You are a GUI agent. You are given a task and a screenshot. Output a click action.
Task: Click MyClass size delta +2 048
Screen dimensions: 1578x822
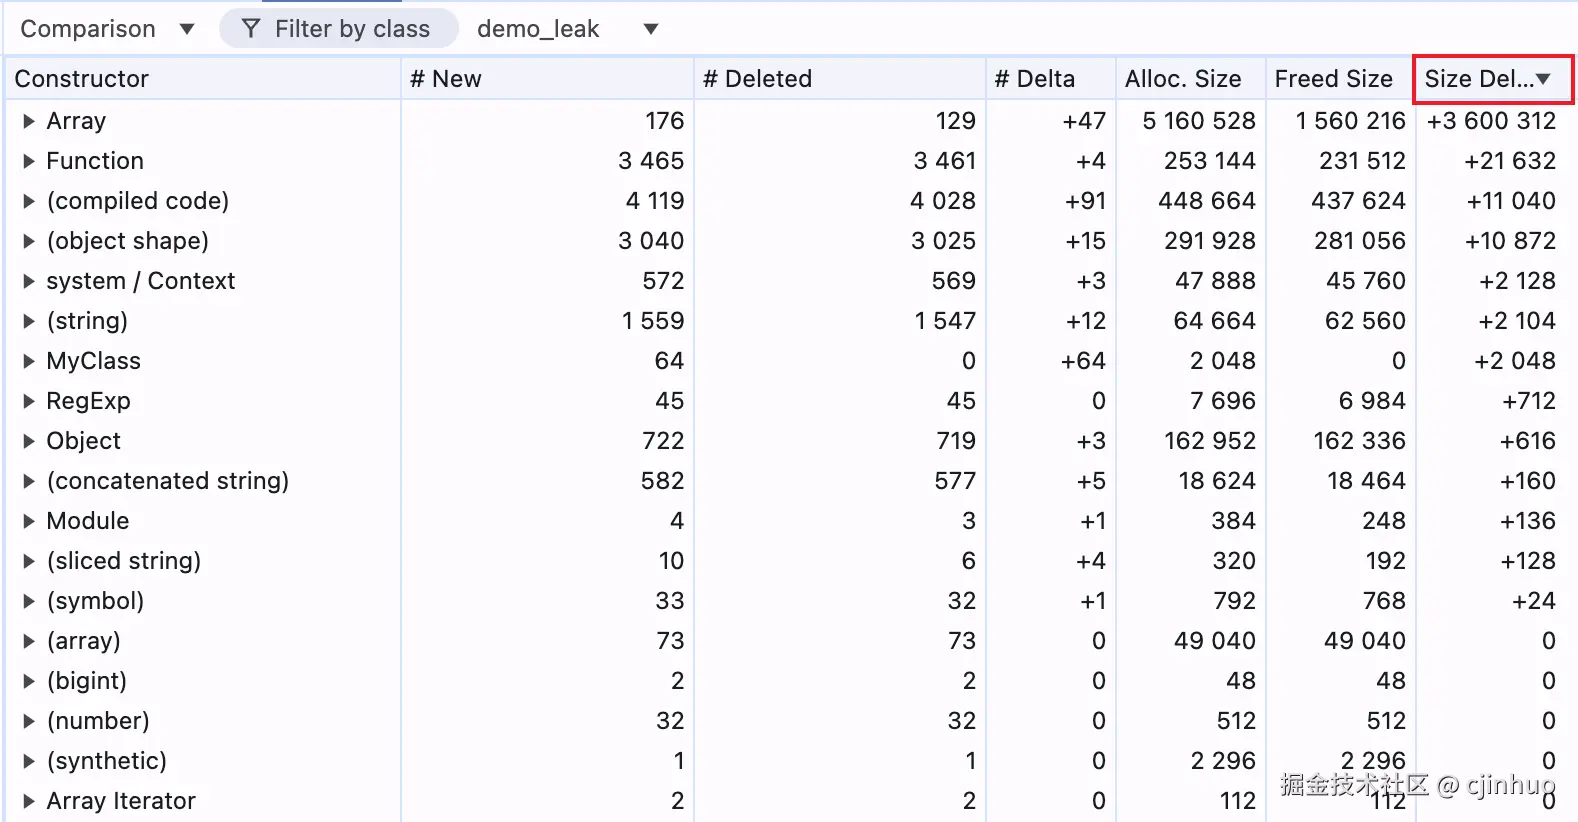pos(1515,361)
